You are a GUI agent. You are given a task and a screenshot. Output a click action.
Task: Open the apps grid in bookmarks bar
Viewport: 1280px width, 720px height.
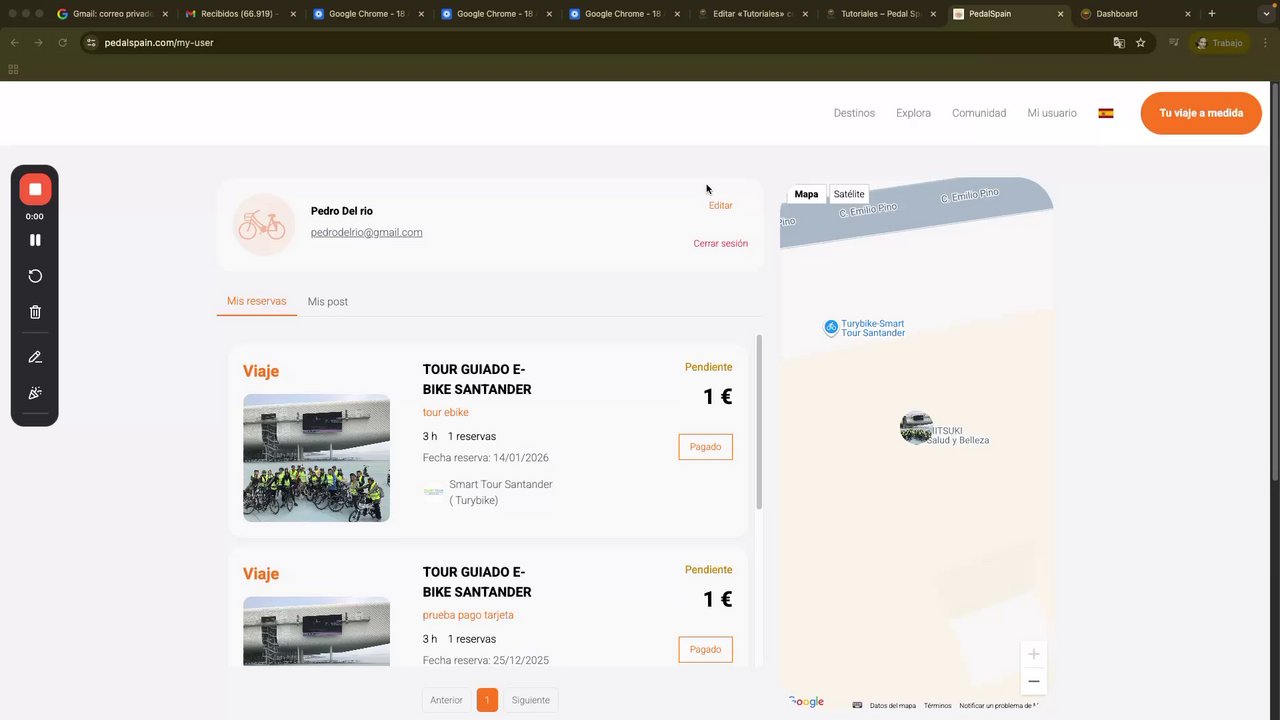(x=13, y=69)
